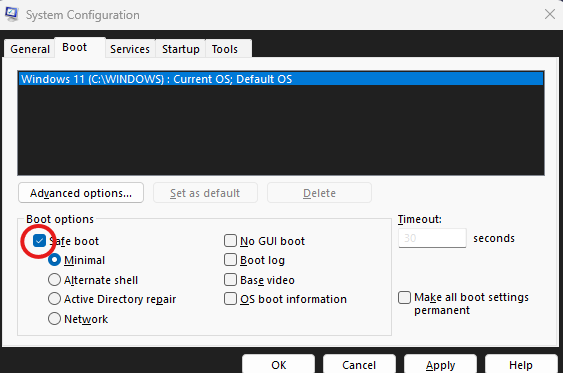Select the Boot tab

[x=80, y=47]
